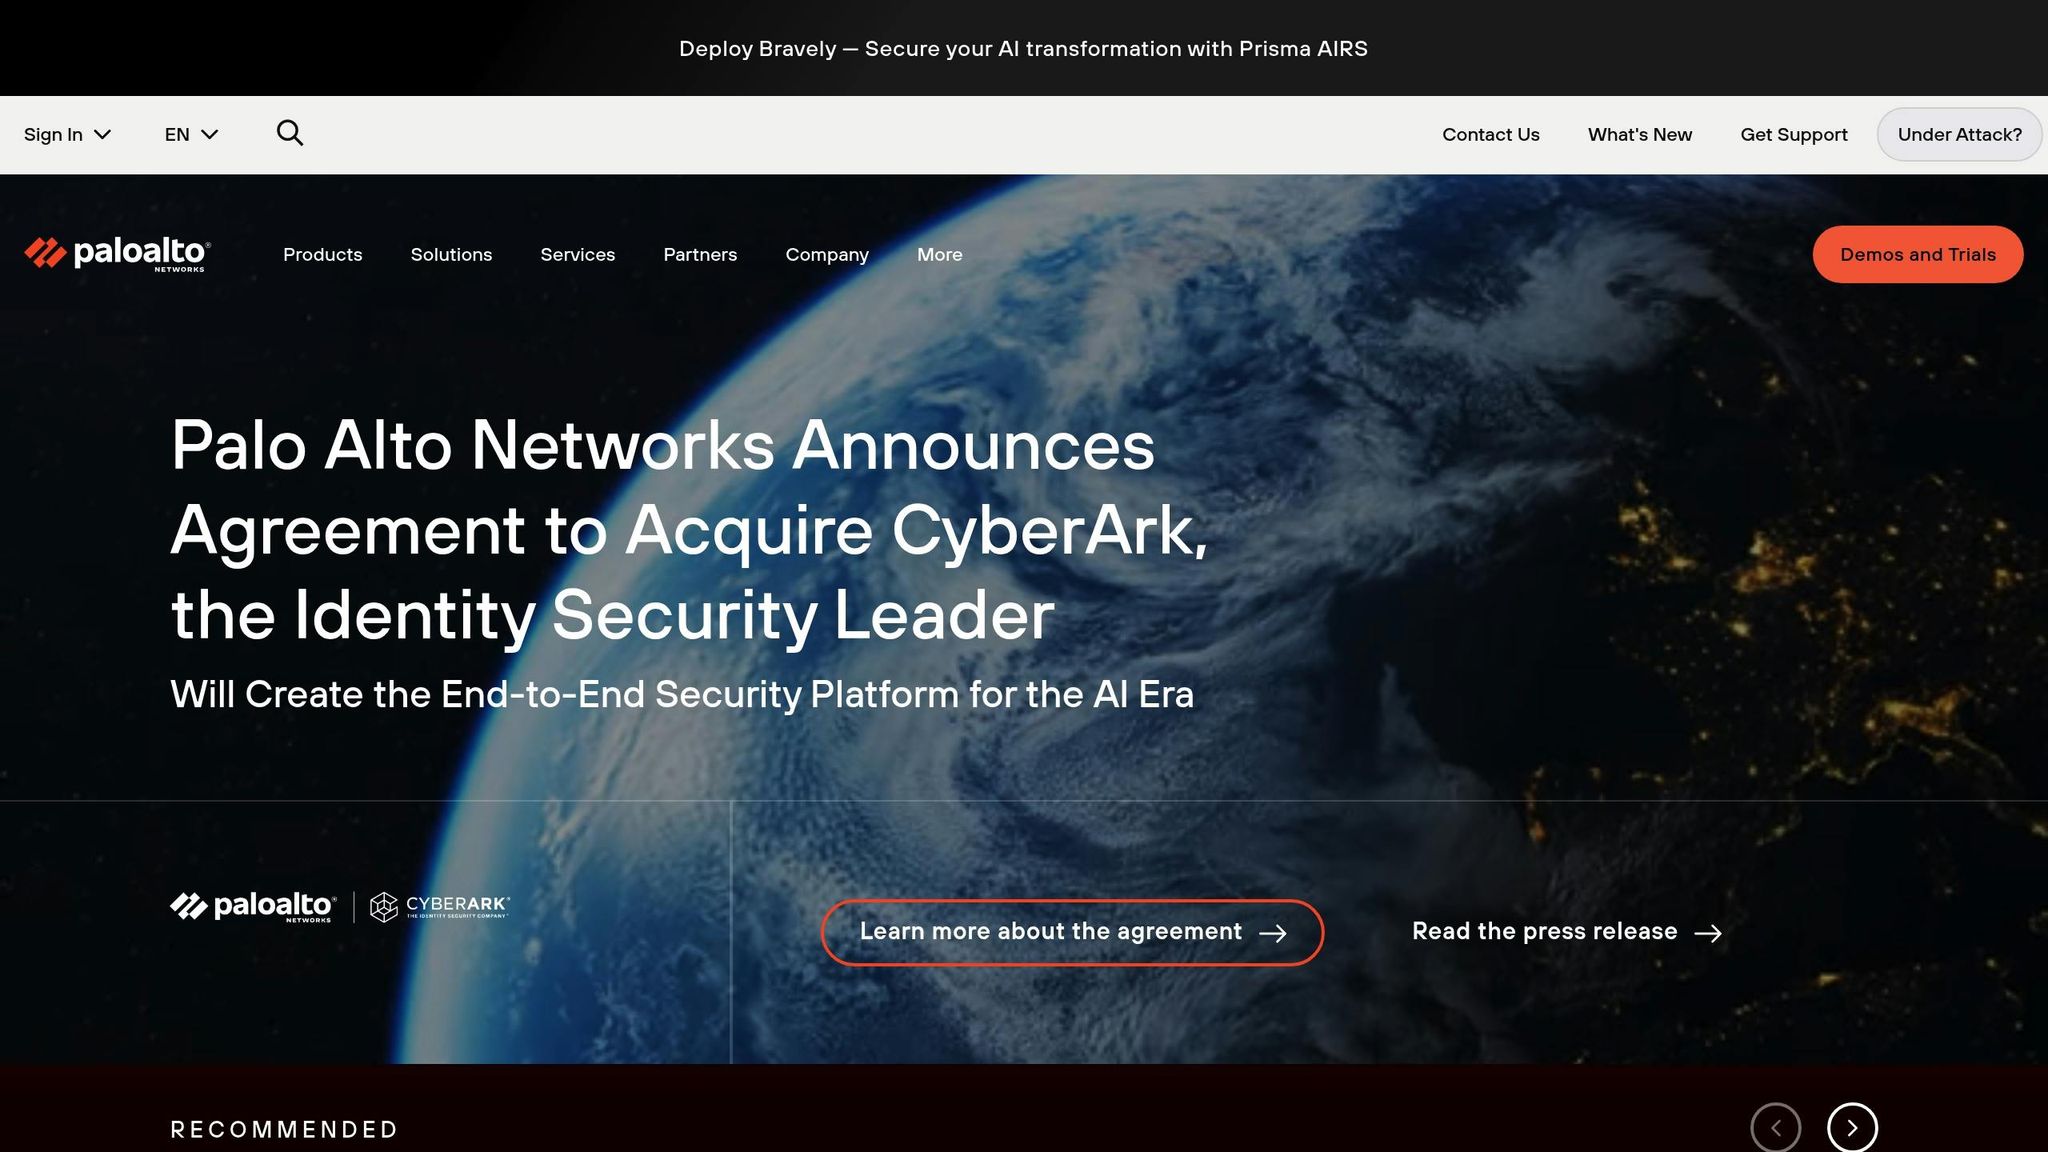
Task: Click the Prisma AIRS announcement banner
Action: [x=1024, y=47]
